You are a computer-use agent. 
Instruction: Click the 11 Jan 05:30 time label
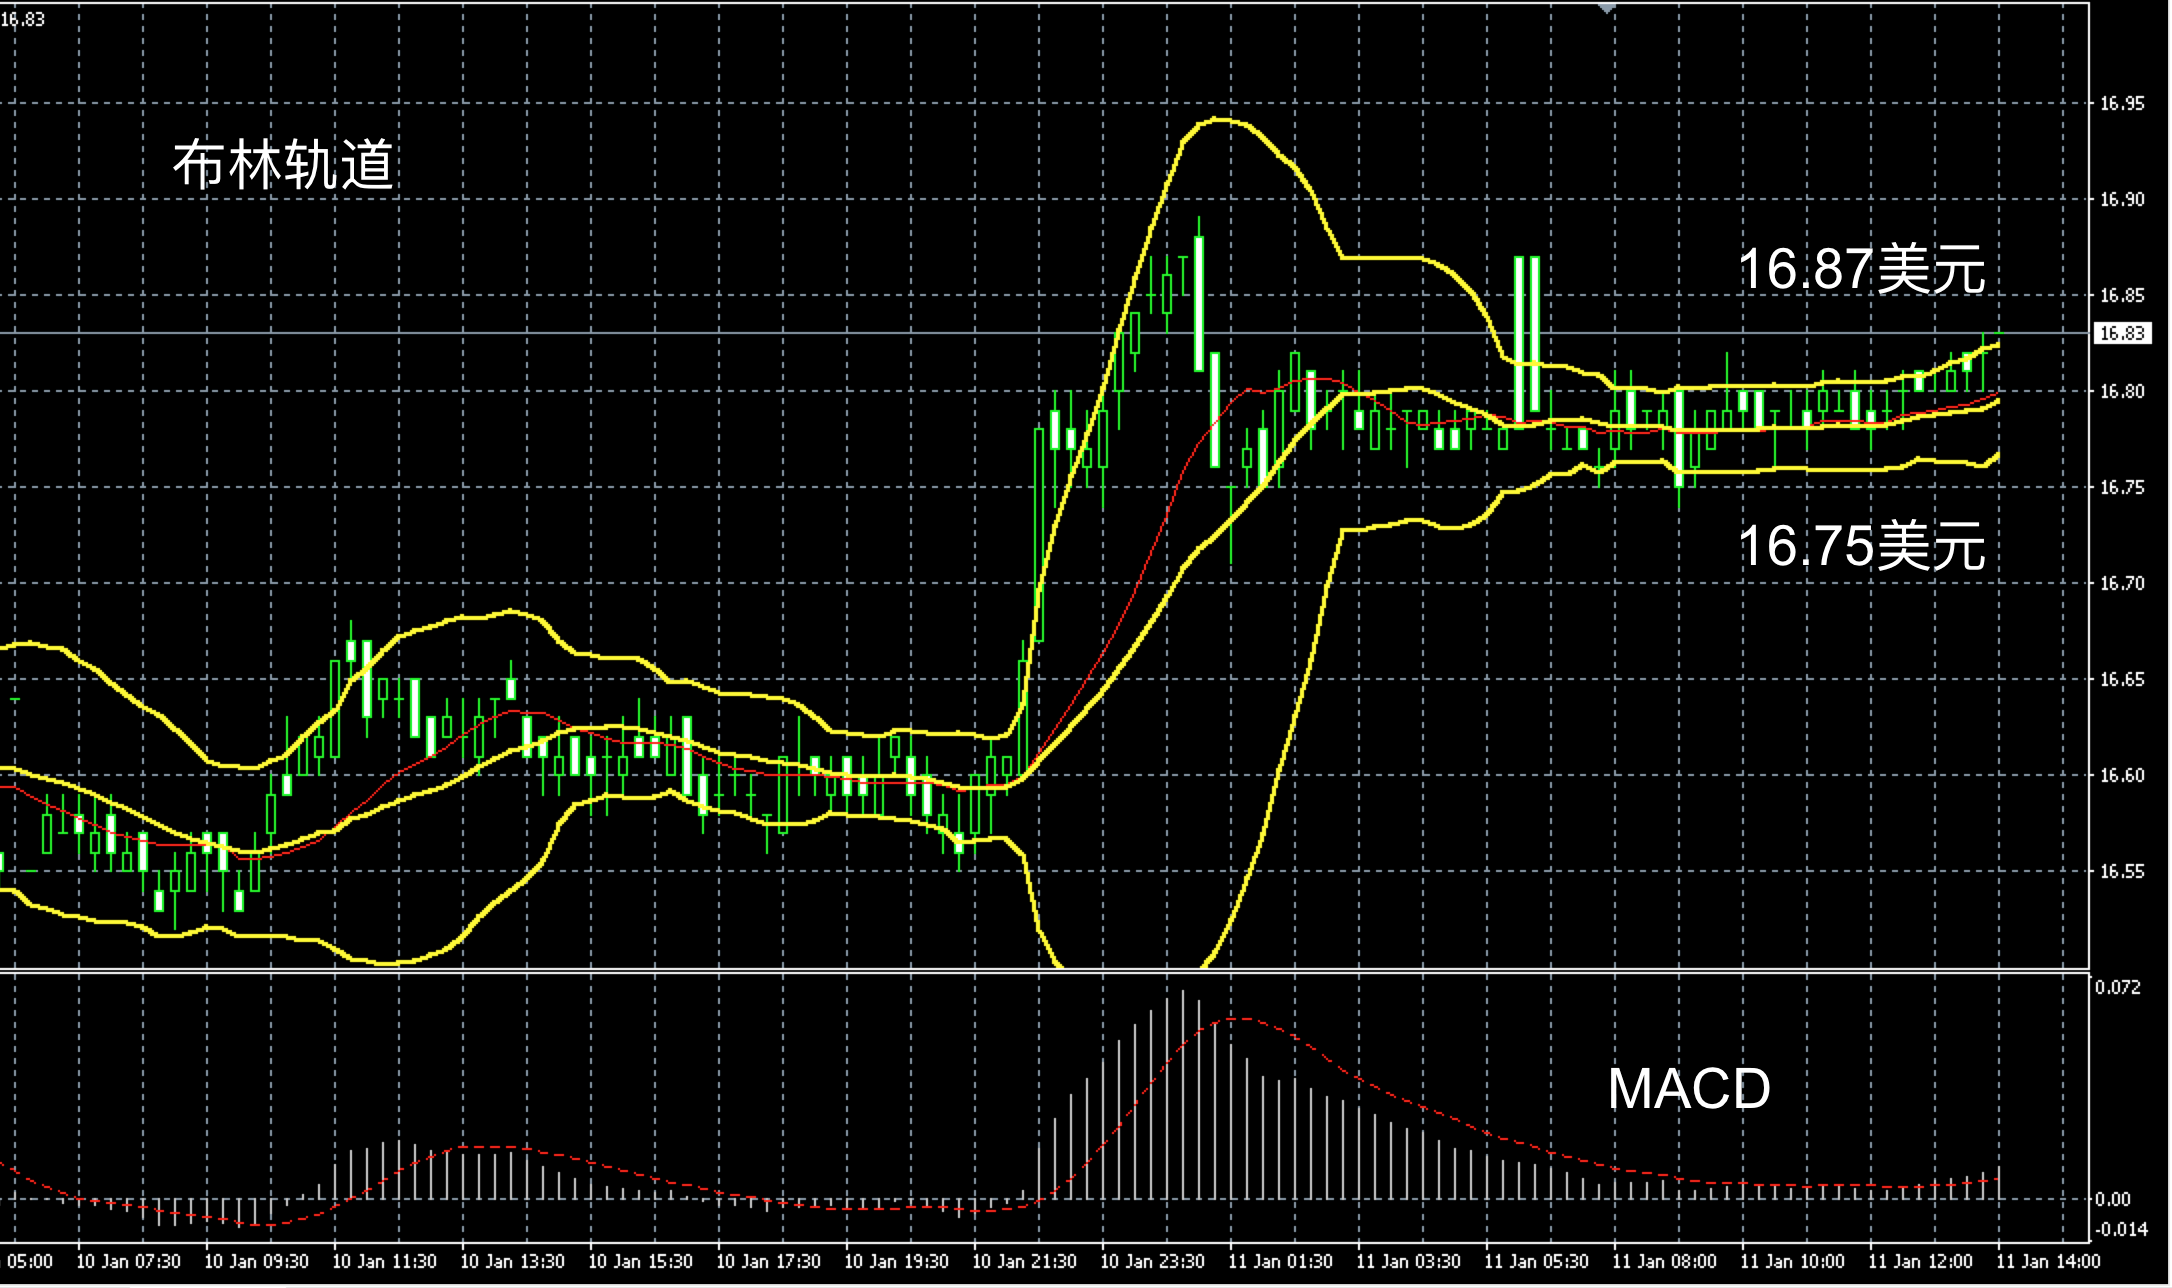[1536, 1262]
